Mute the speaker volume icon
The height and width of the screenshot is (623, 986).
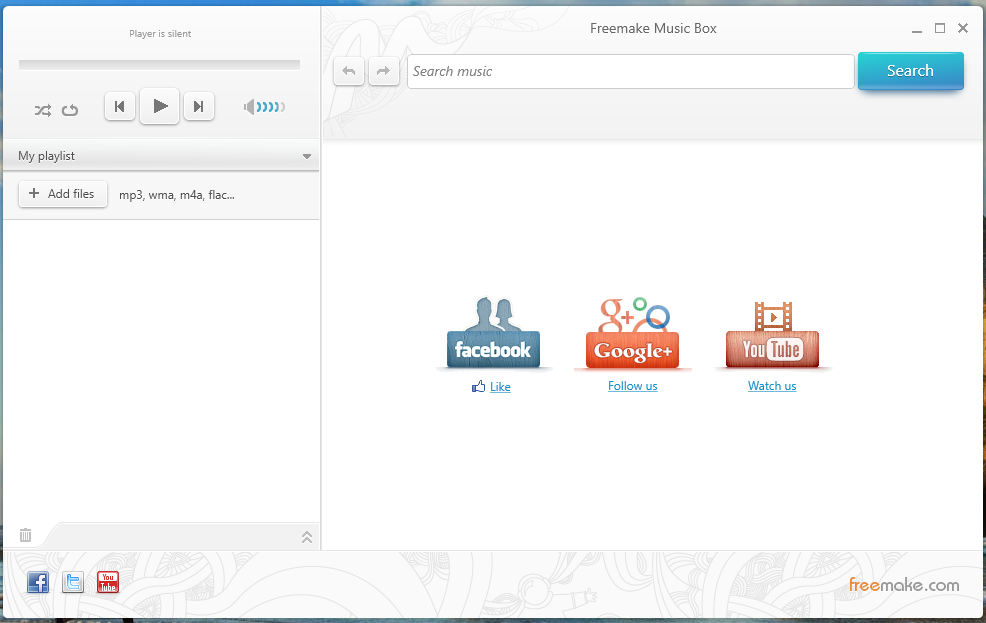point(250,107)
